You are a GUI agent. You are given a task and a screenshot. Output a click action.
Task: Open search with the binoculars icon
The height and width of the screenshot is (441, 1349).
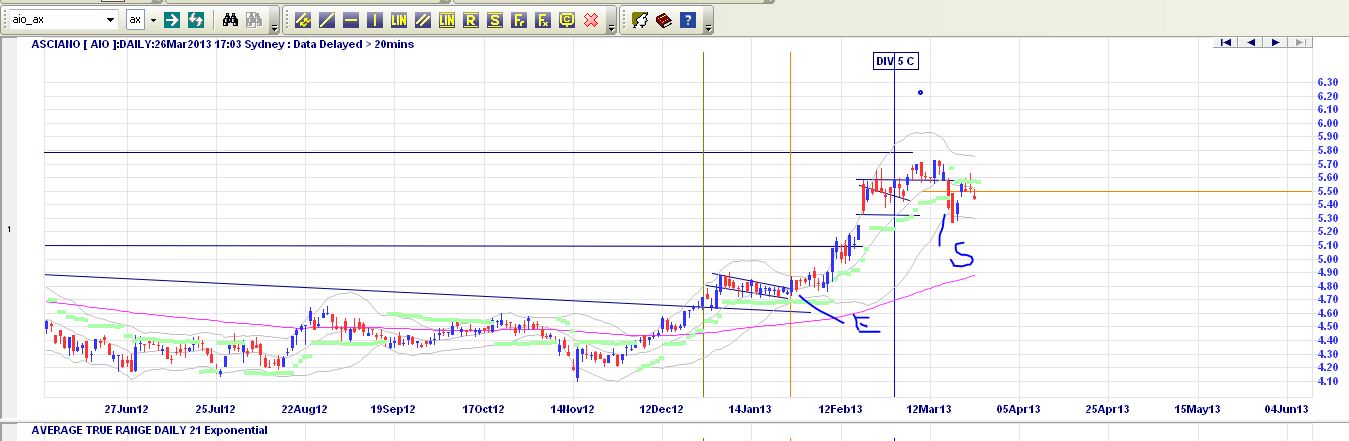[230, 19]
